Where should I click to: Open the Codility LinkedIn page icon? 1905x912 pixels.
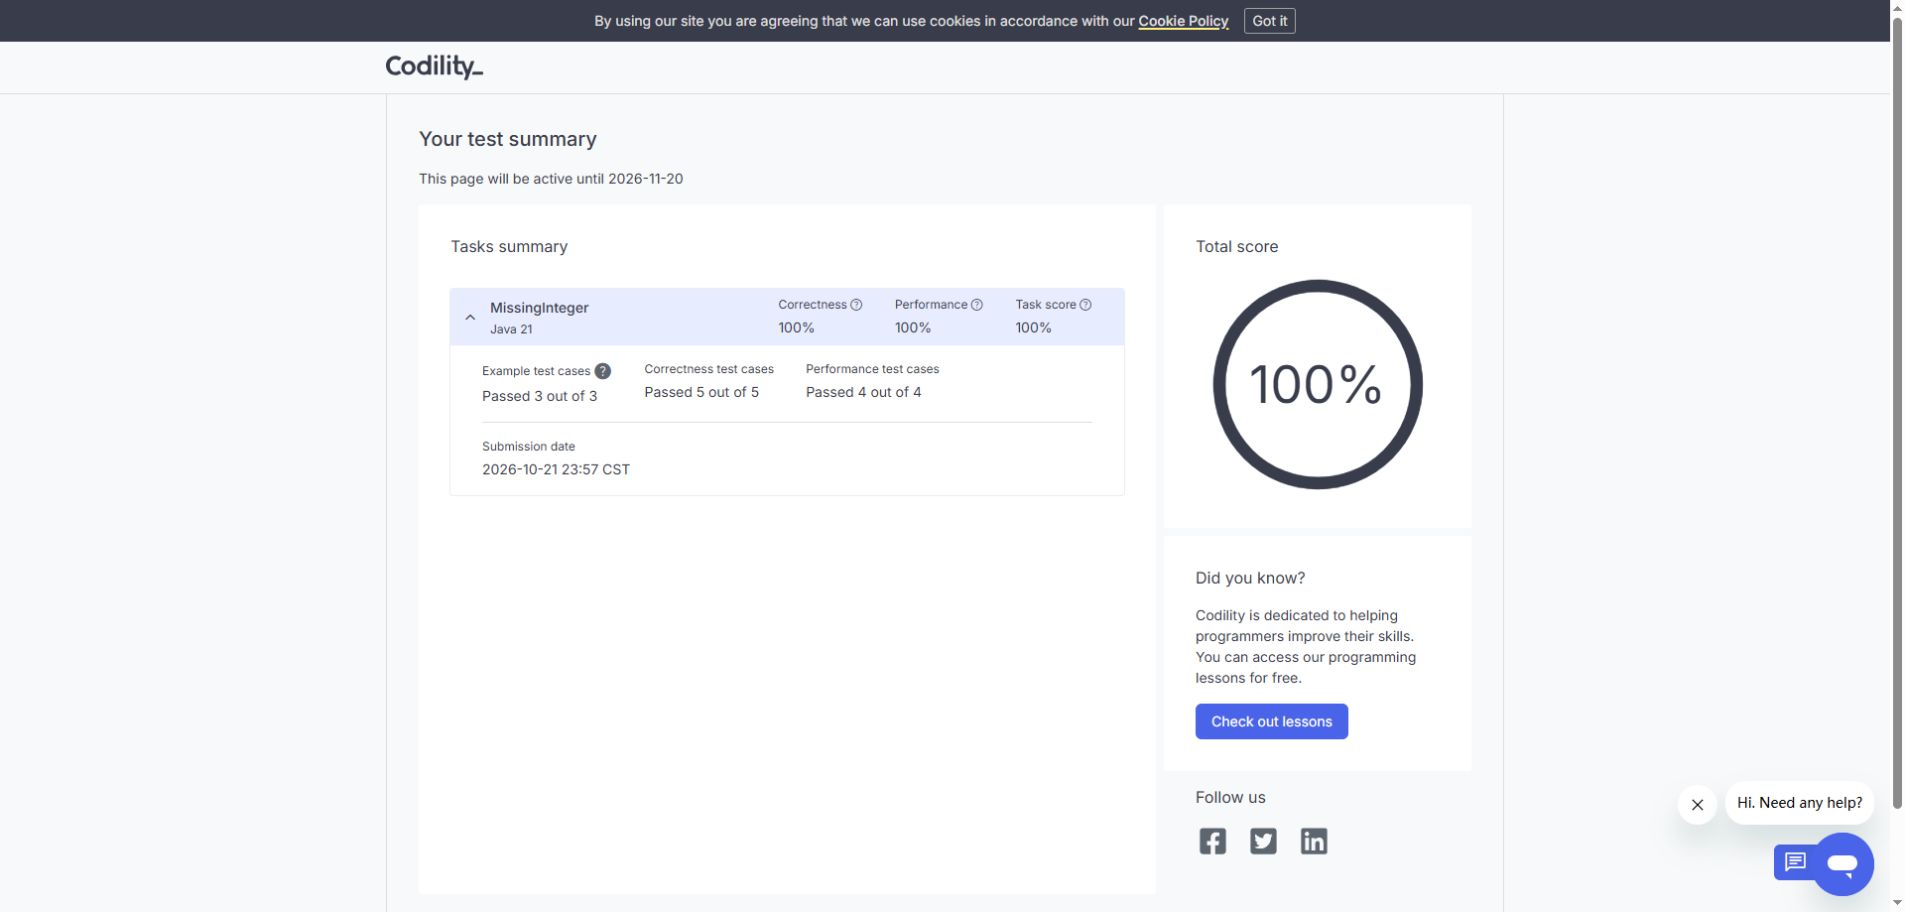(1314, 841)
